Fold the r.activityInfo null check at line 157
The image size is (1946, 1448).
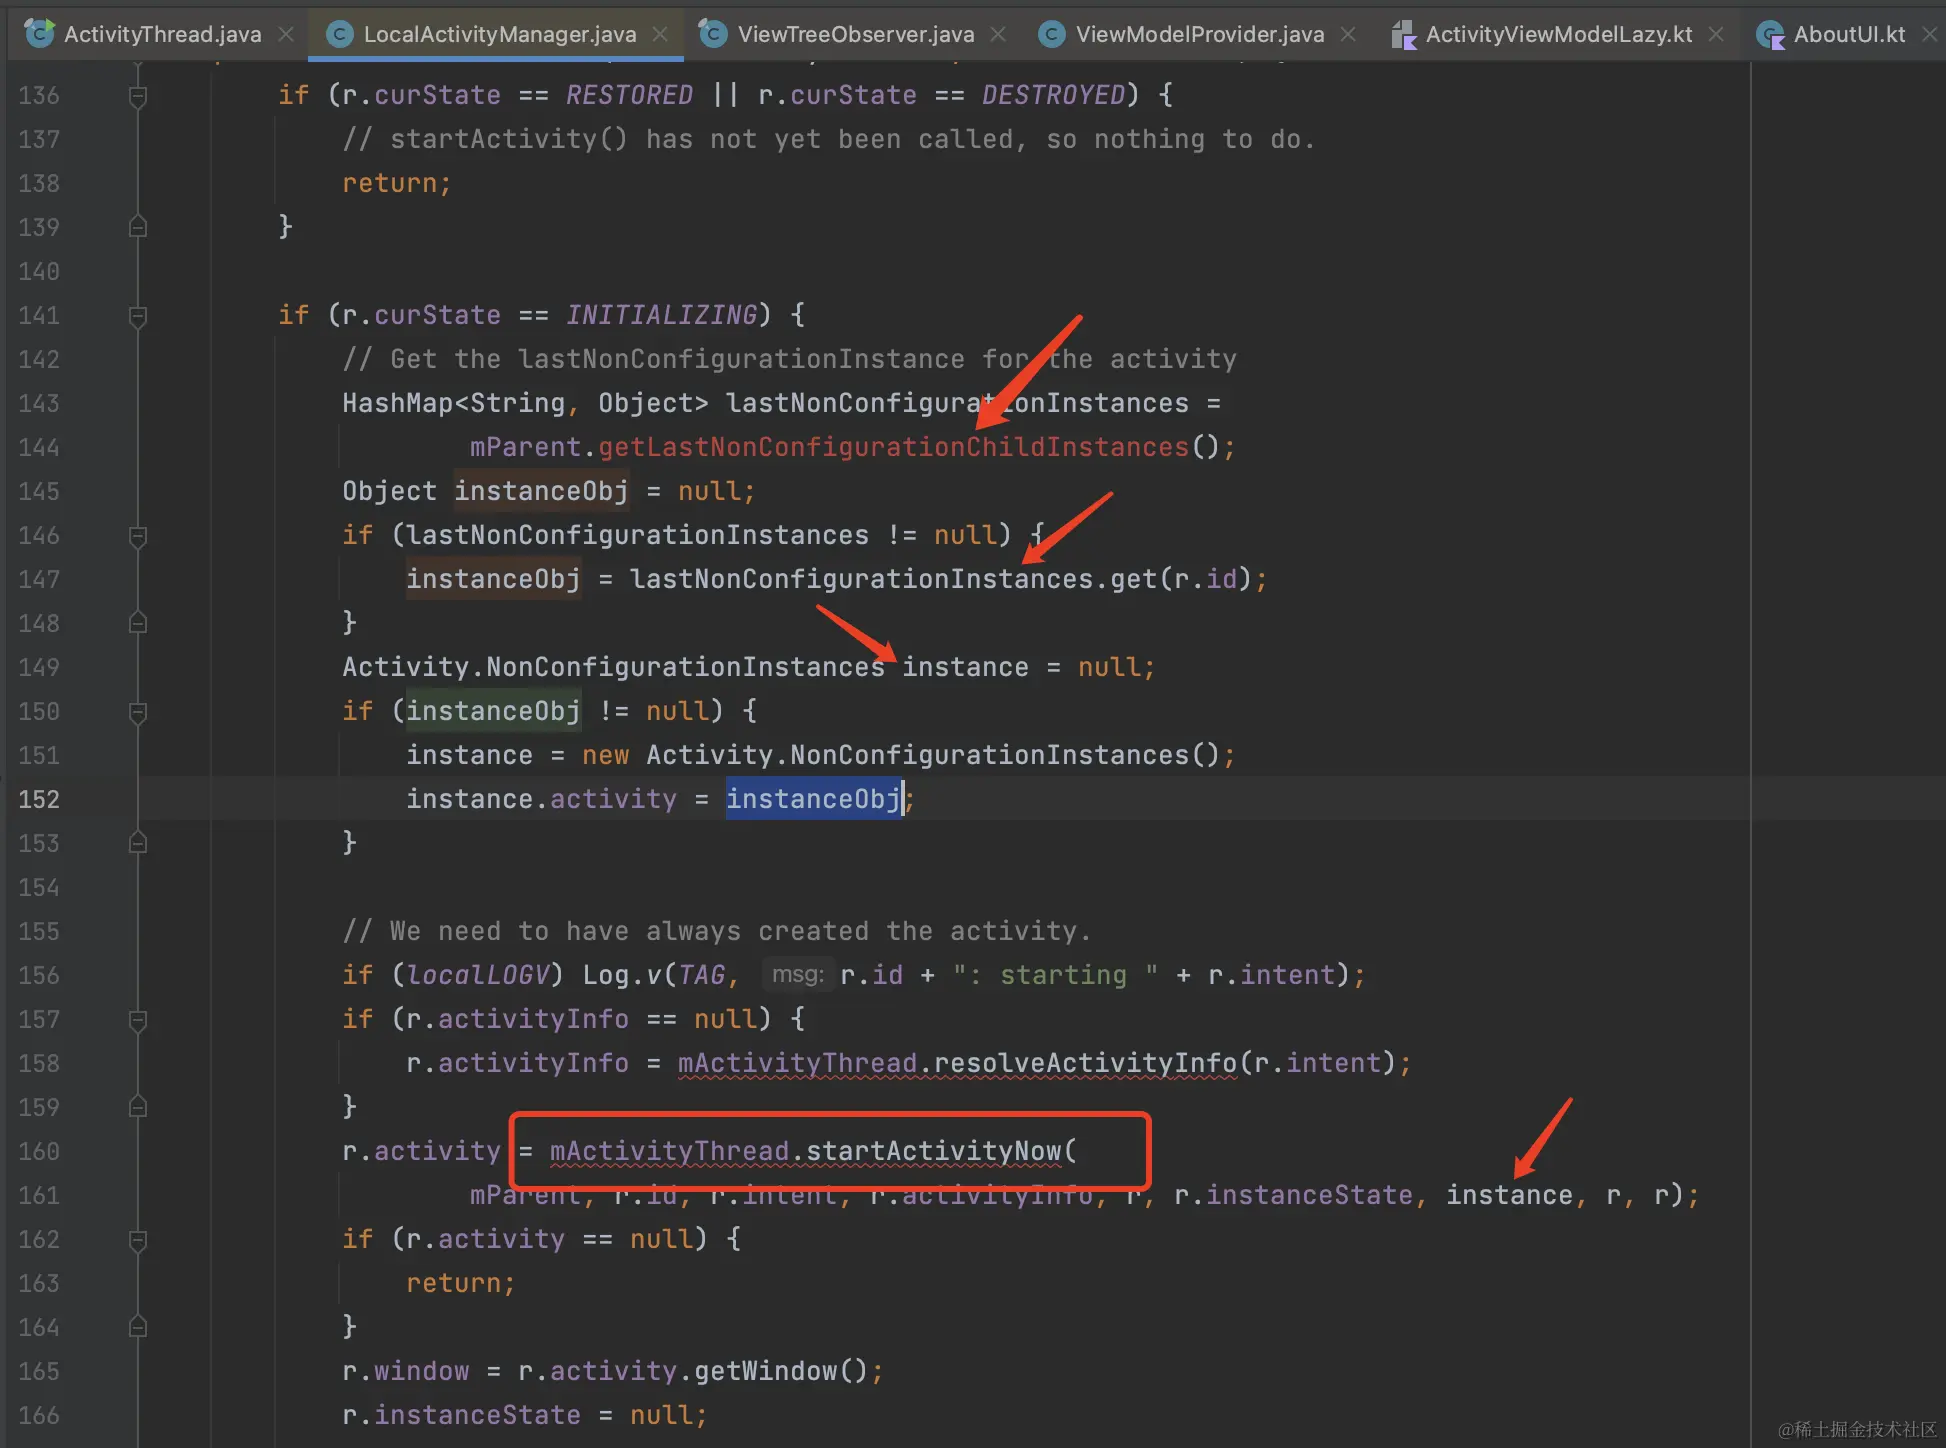[x=138, y=1020]
